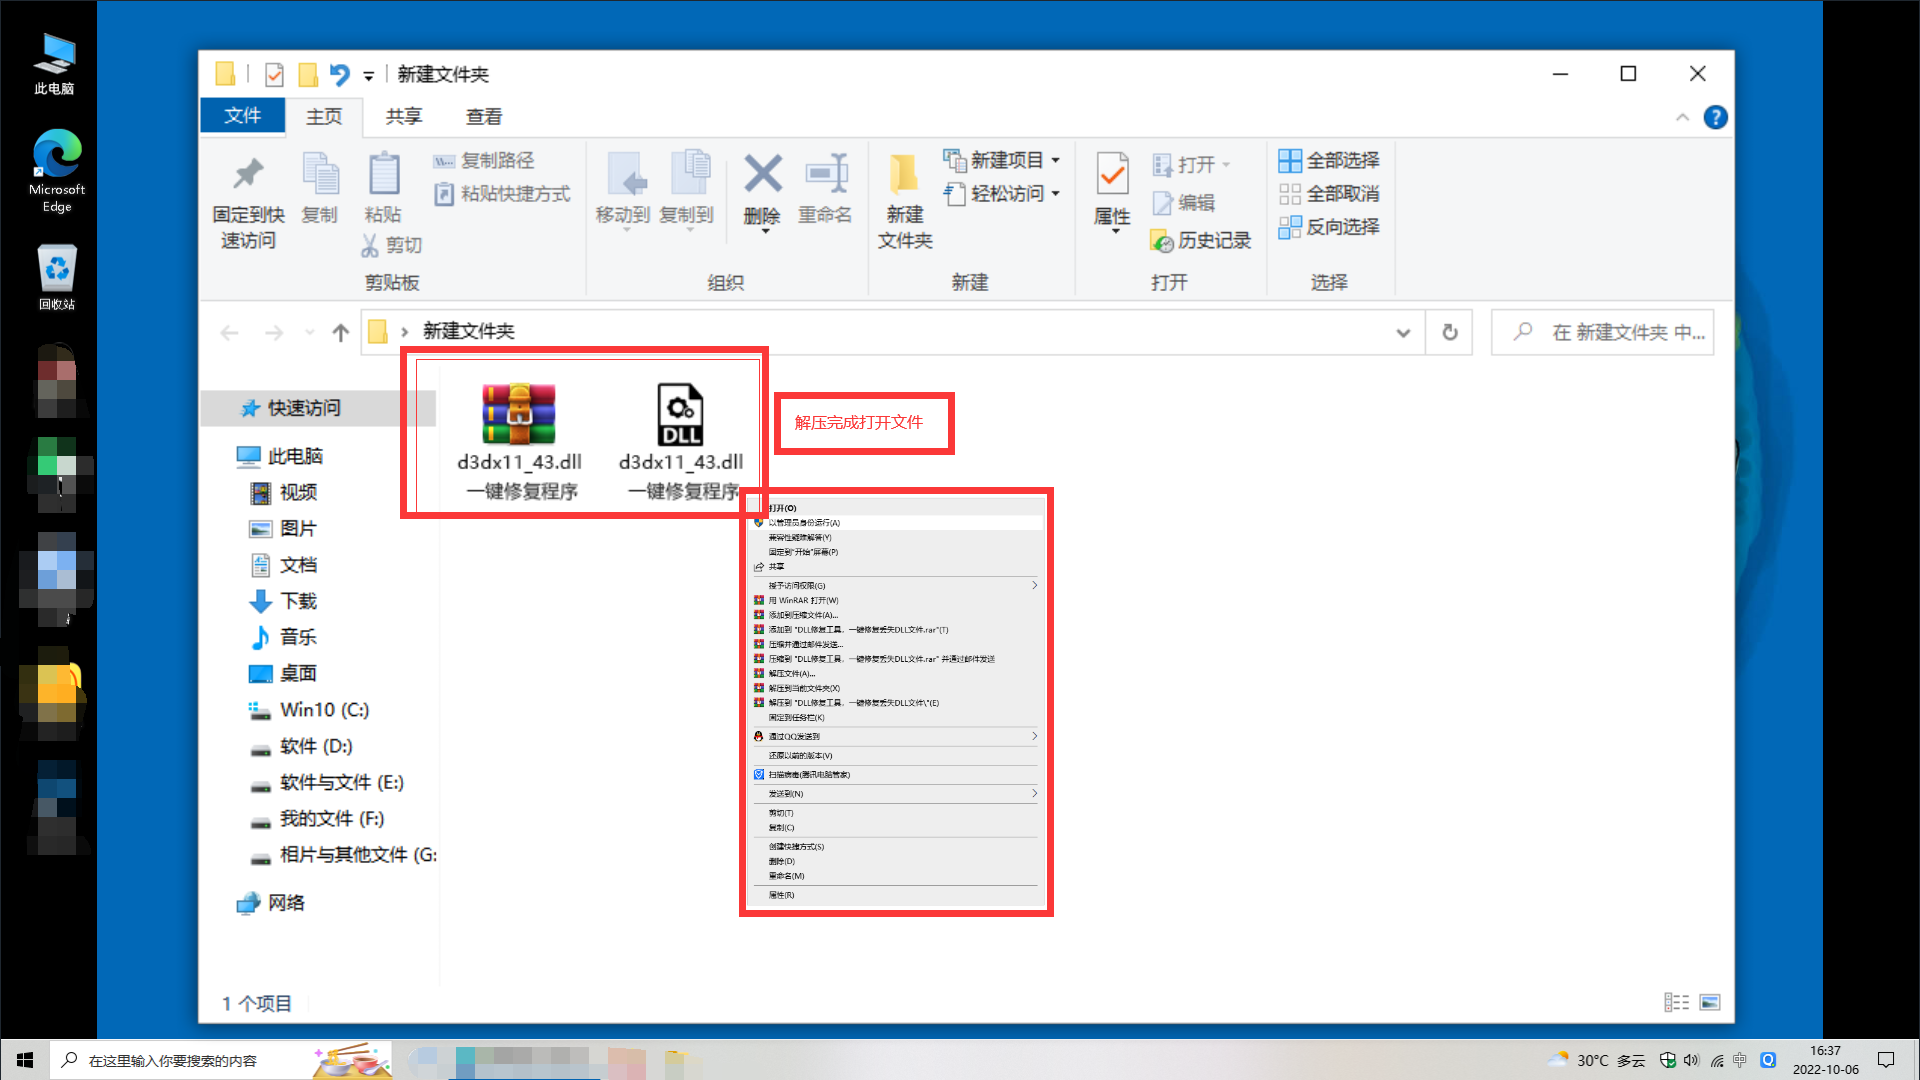Select Win10 (C:) drive in navigation pane
The width and height of the screenshot is (1920, 1080).
[x=324, y=710]
